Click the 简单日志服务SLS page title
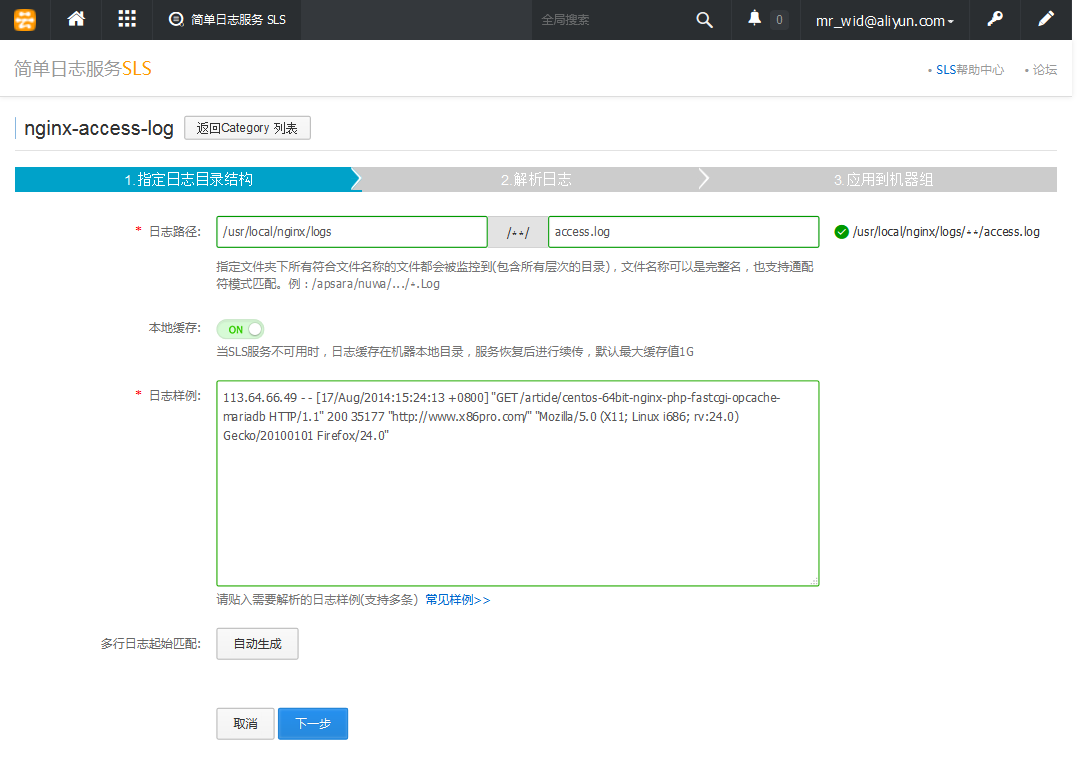The width and height of the screenshot is (1078, 762). (x=82, y=69)
